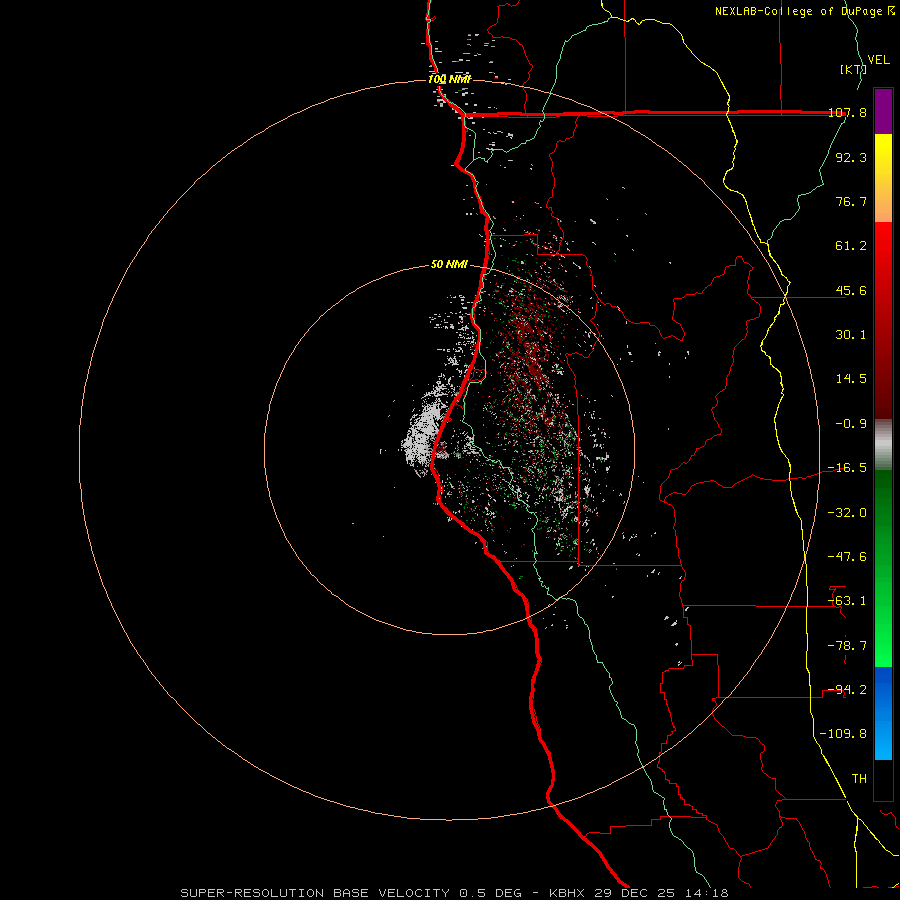The width and height of the screenshot is (900, 900).
Task: Click the yellow-orange segment of color bar
Action: point(883,178)
